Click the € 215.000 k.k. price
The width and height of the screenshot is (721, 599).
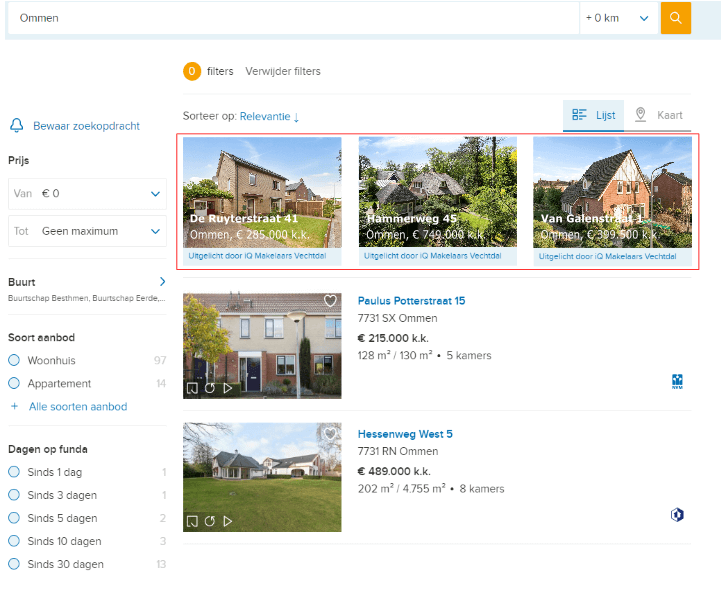click(x=393, y=338)
